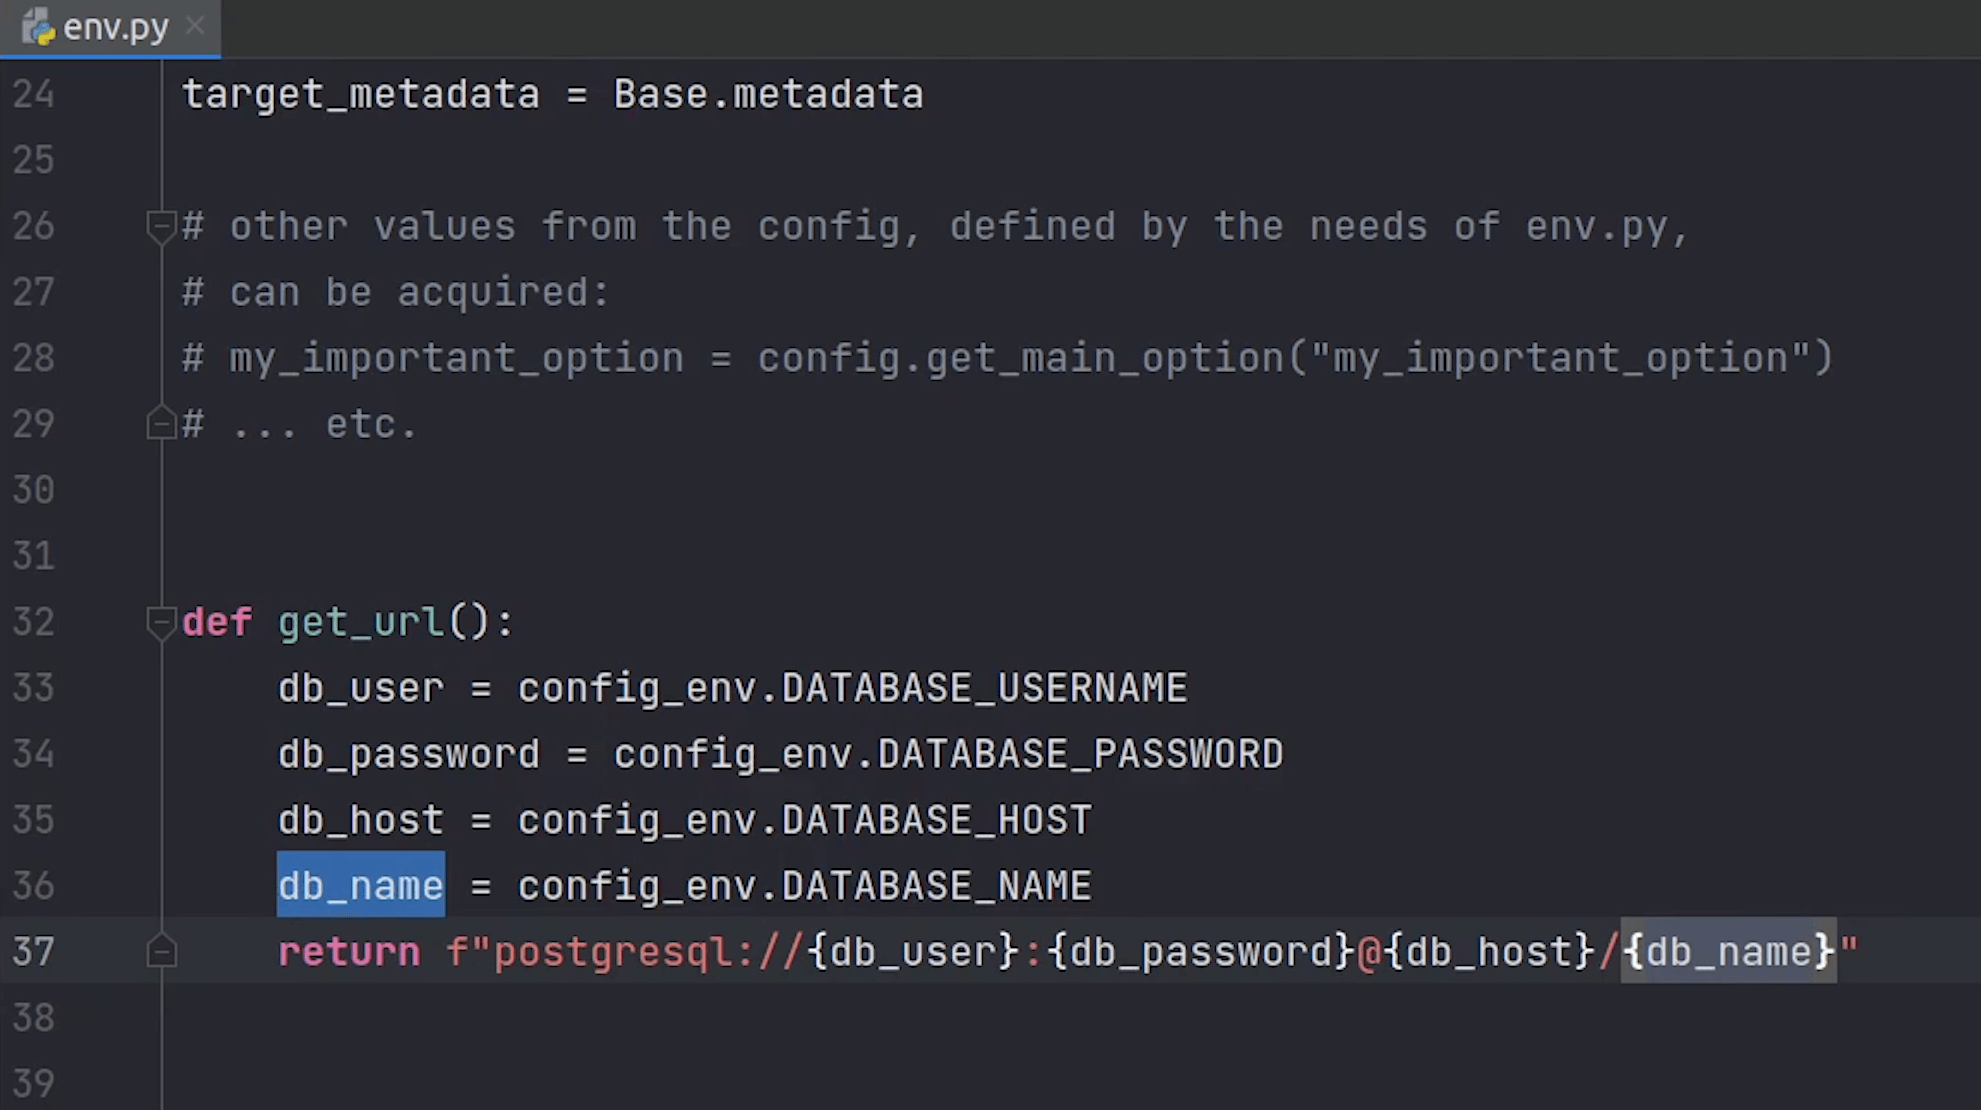This screenshot has height=1110, width=1981.
Task: Click DATABASE_PASSWORD attribute on line 34
Action: (1080, 754)
